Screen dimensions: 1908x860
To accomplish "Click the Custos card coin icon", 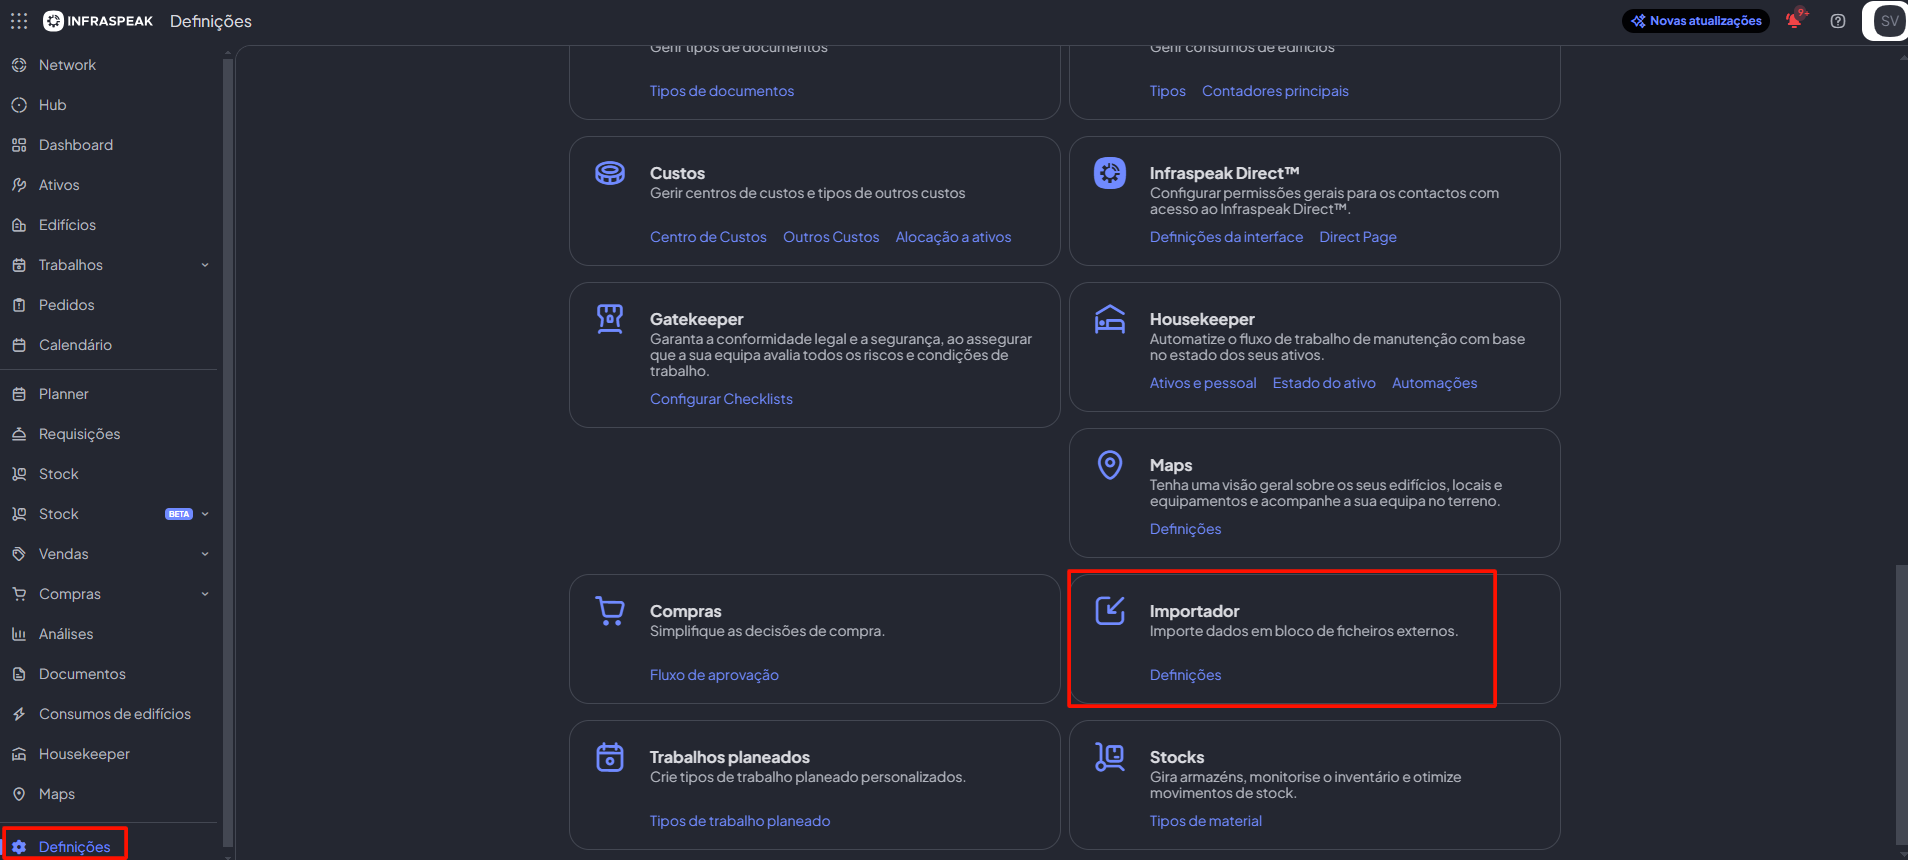I will (x=610, y=173).
